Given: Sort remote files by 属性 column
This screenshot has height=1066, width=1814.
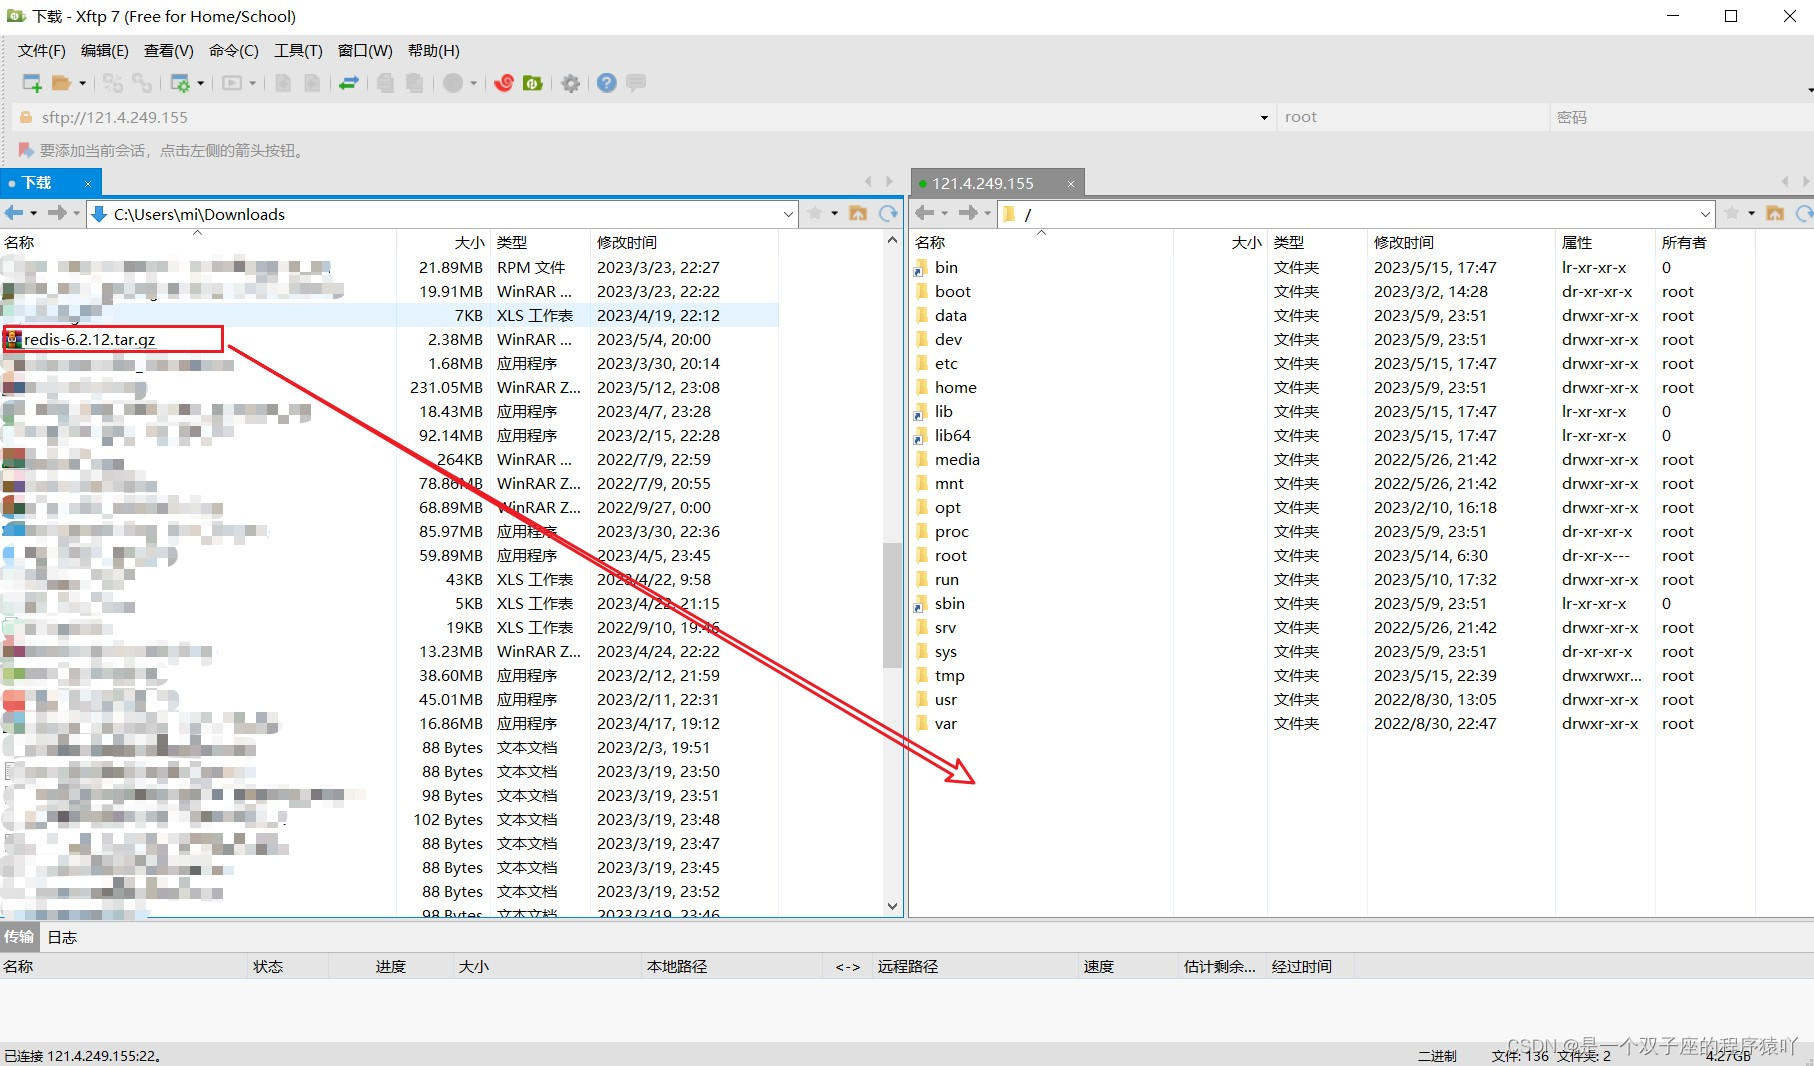Looking at the screenshot, I should (x=1577, y=242).
